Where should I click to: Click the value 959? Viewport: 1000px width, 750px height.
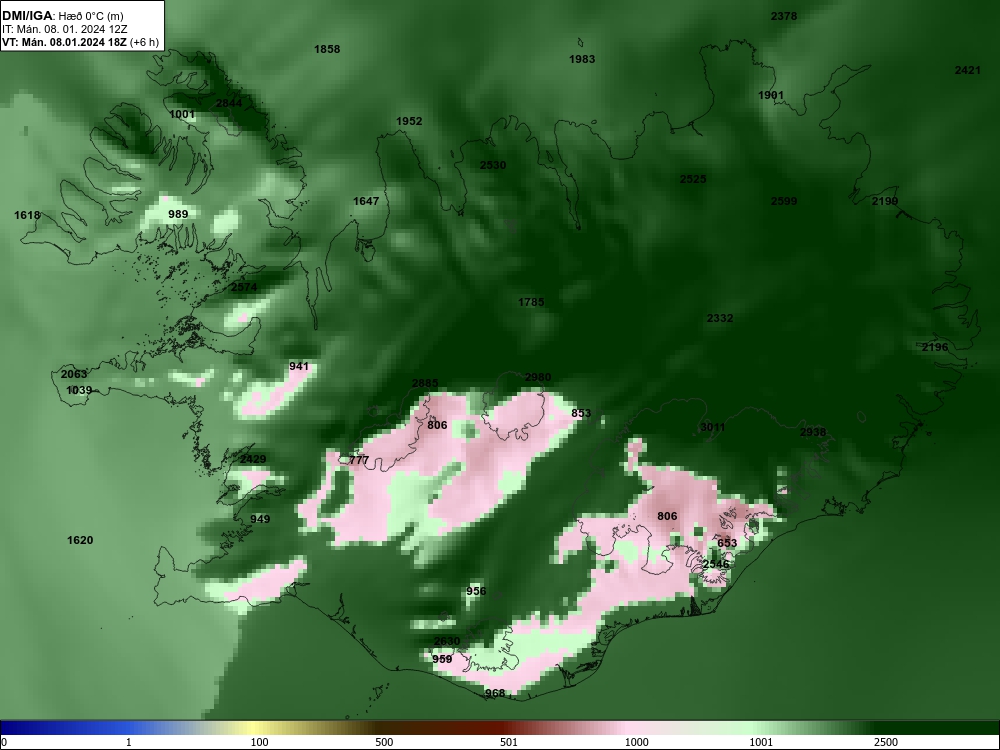443,659
